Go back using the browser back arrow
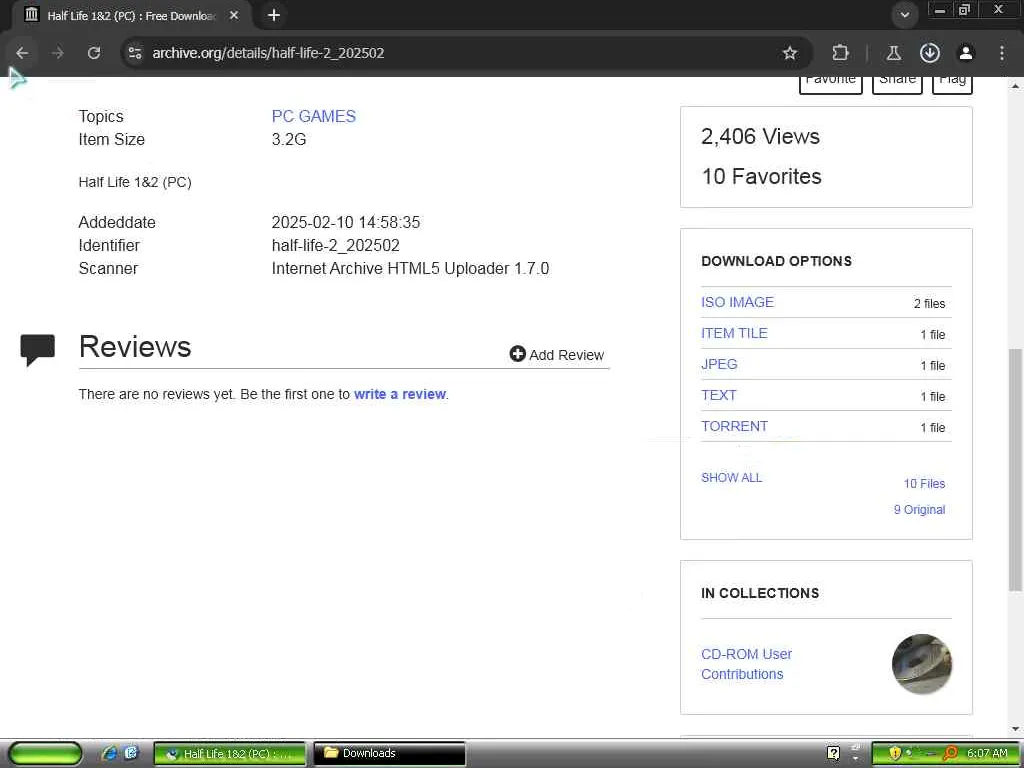Image resolution: width=1024 pixels, height=768 pixels. click(22, 53)
